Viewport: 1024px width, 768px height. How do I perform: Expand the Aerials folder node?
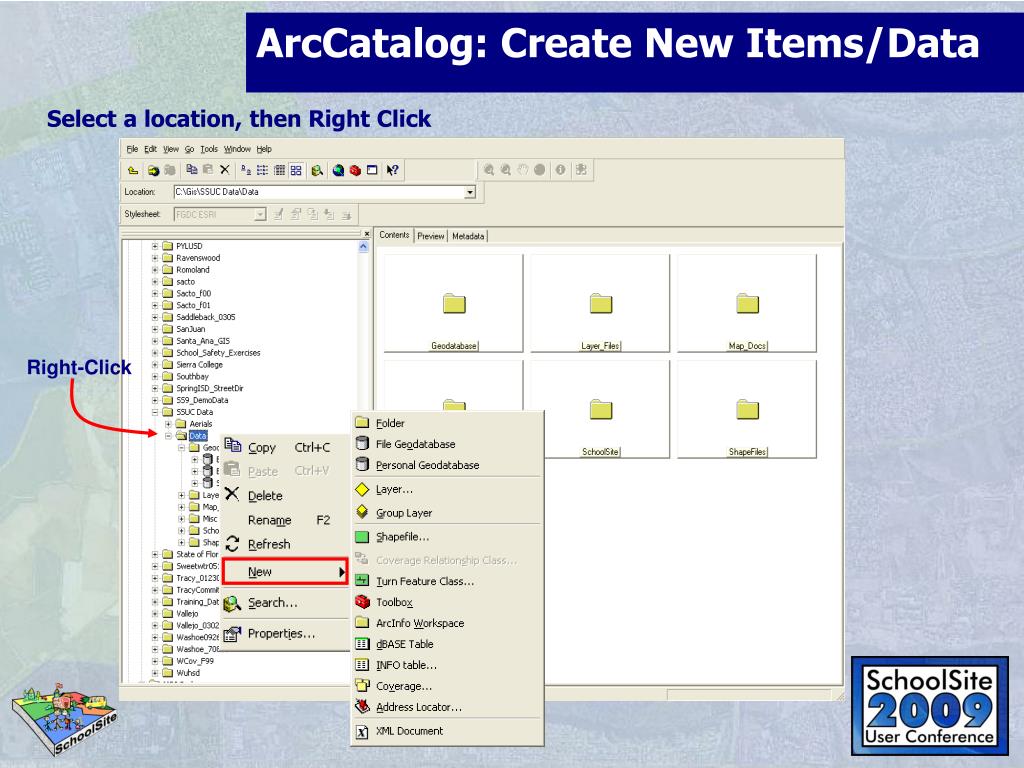[168, 424]
